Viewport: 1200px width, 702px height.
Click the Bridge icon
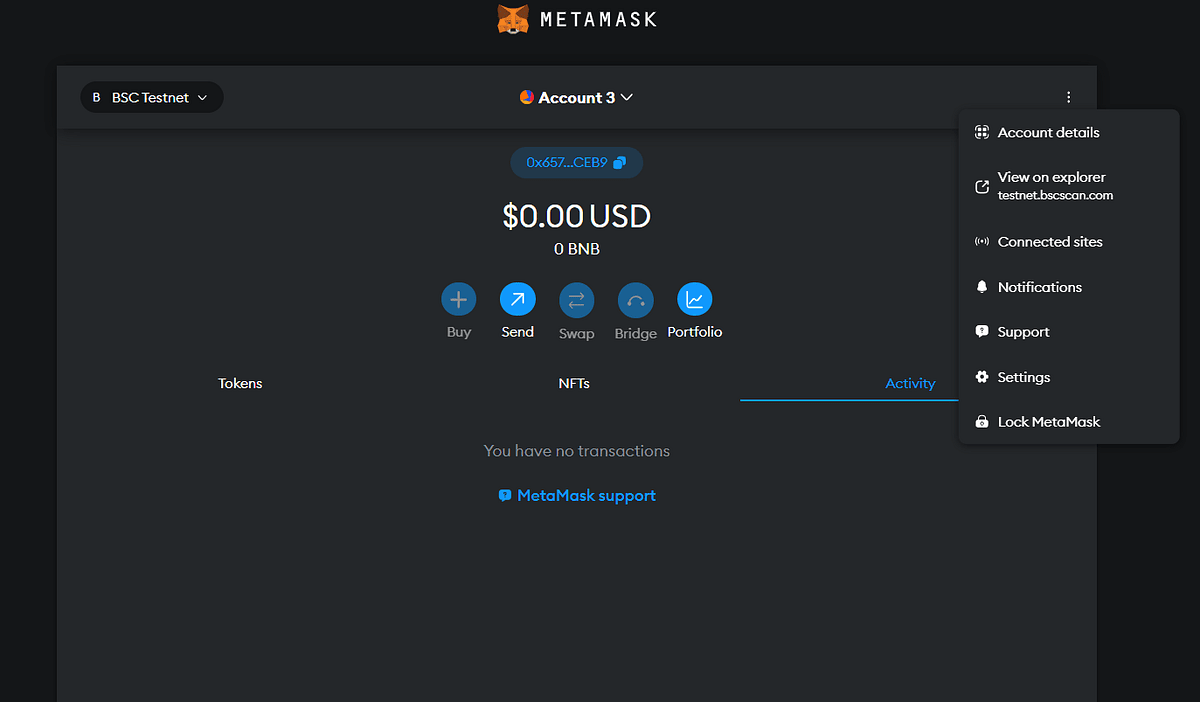(x=635, y=300)
